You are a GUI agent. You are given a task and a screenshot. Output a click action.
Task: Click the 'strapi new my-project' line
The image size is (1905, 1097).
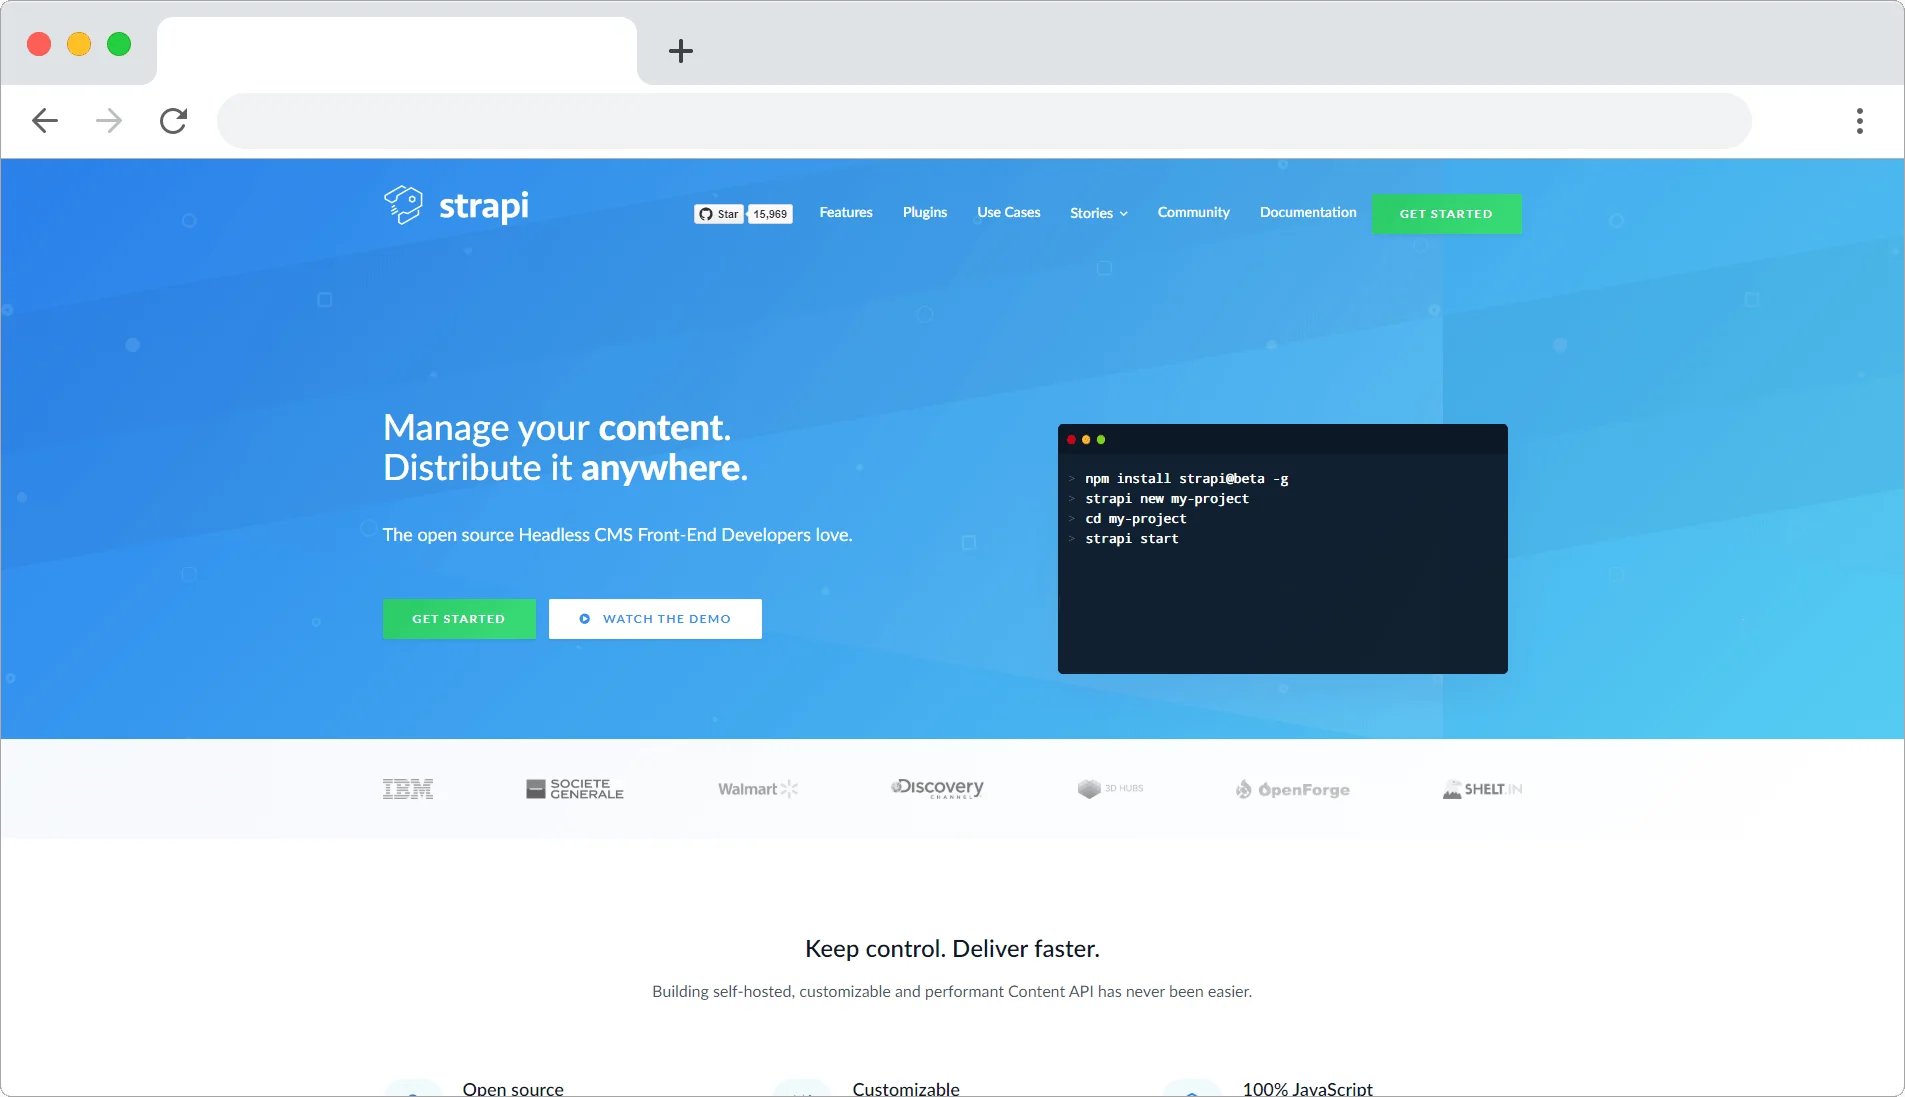pos(1167,499)
